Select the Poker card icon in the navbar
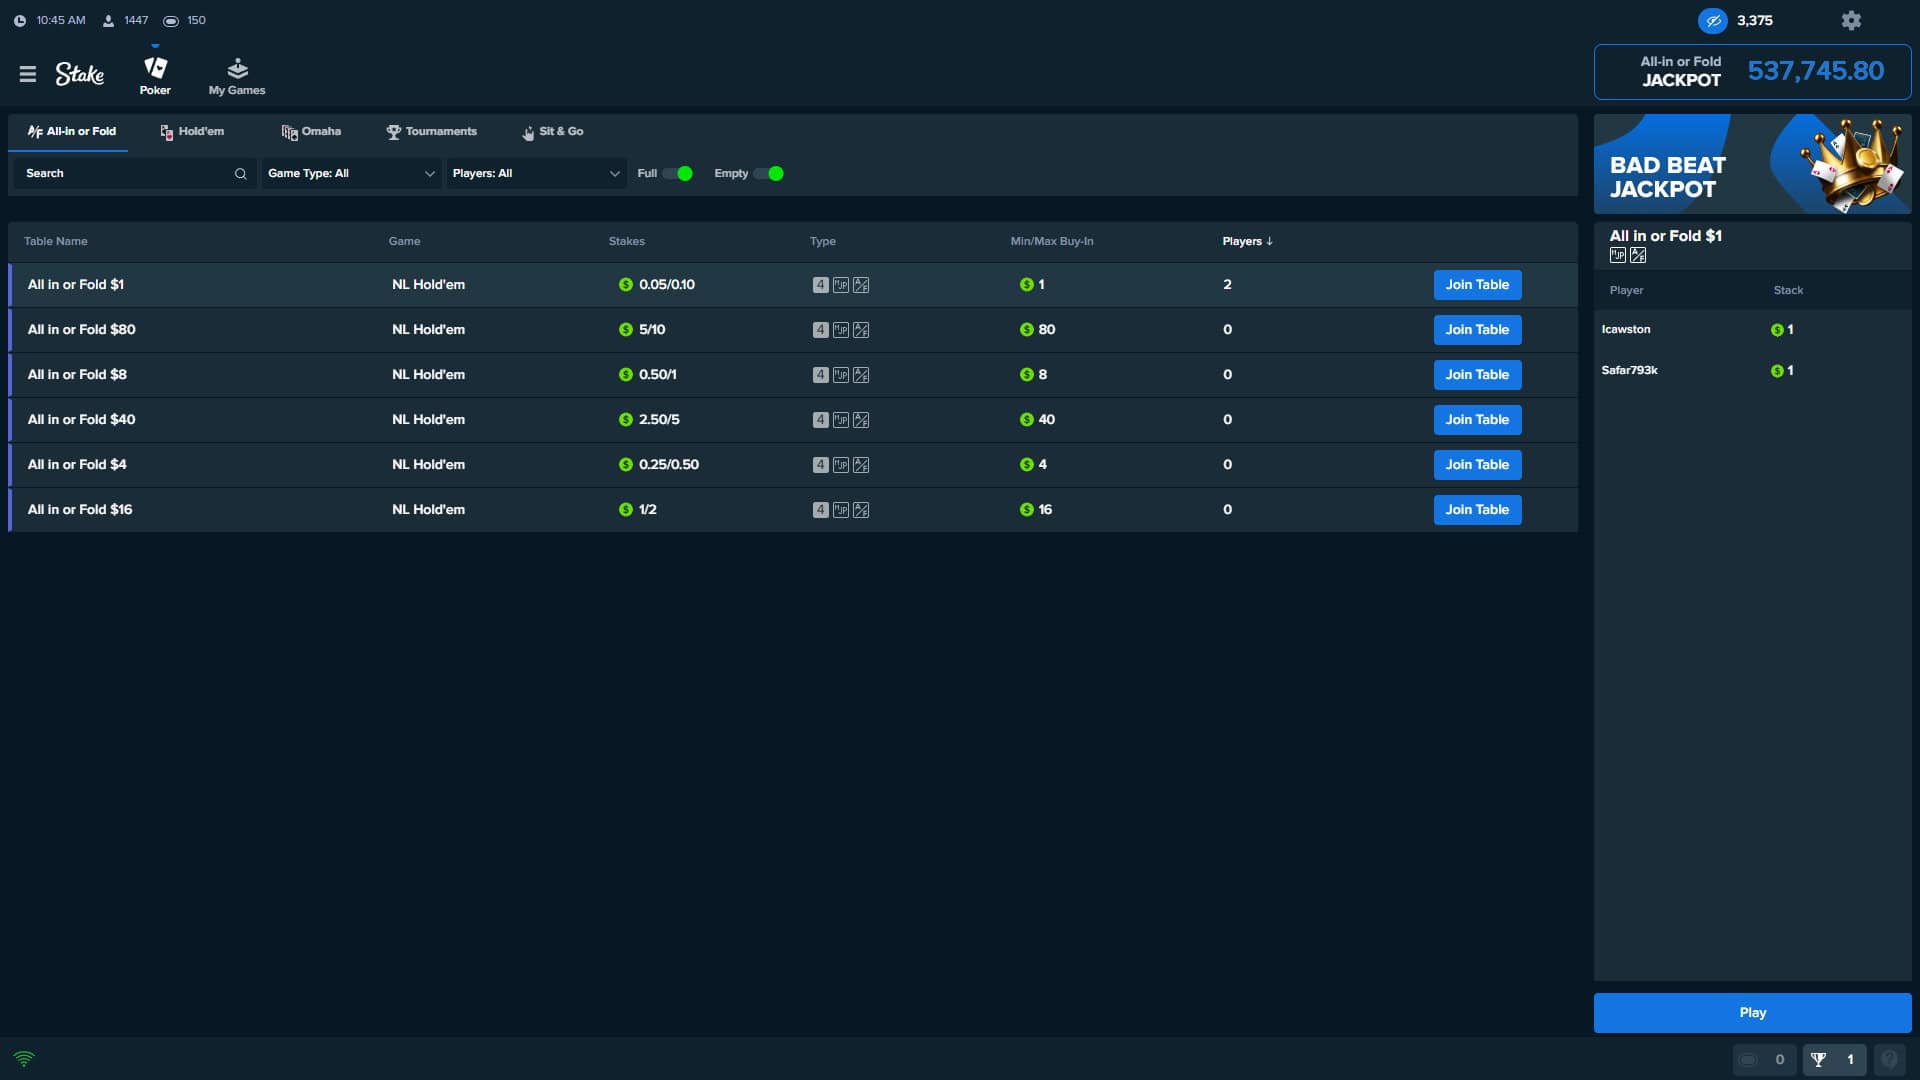The height and width of the screenshot is (1080, 1920). click(x=155, y=68)
